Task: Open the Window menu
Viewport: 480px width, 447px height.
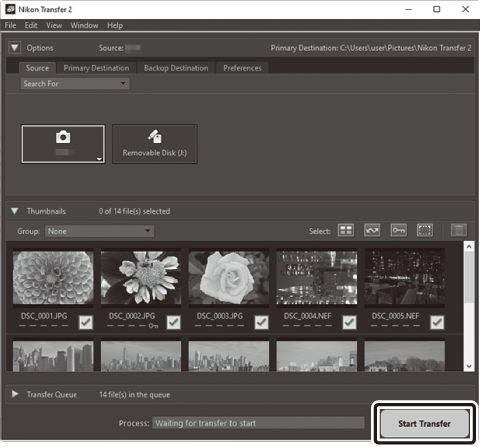Action: pos(84,25)
